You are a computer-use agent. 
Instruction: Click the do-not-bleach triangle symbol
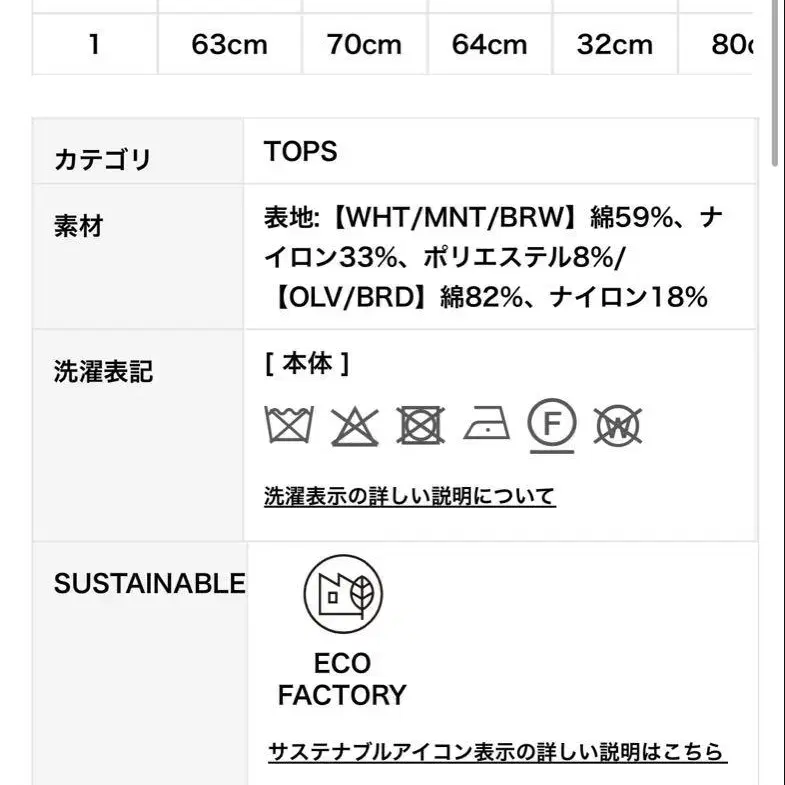pyautogui.click(x=354, y=426)
